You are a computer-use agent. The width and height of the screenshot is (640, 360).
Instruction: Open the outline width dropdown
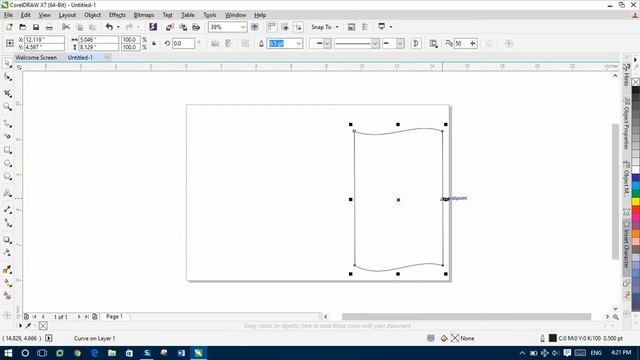(299, 43)
